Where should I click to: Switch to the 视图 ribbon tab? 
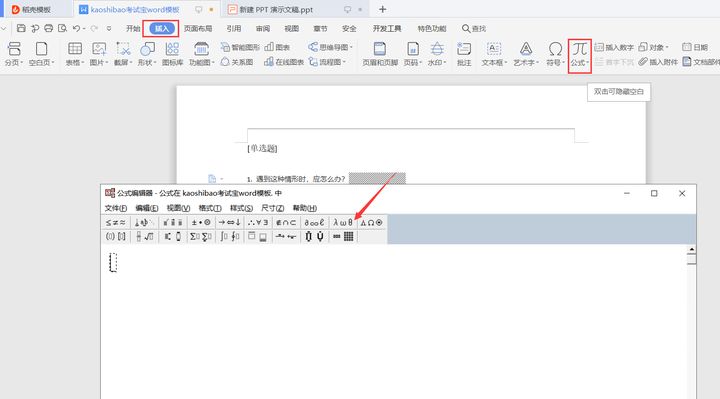[292, 28]
